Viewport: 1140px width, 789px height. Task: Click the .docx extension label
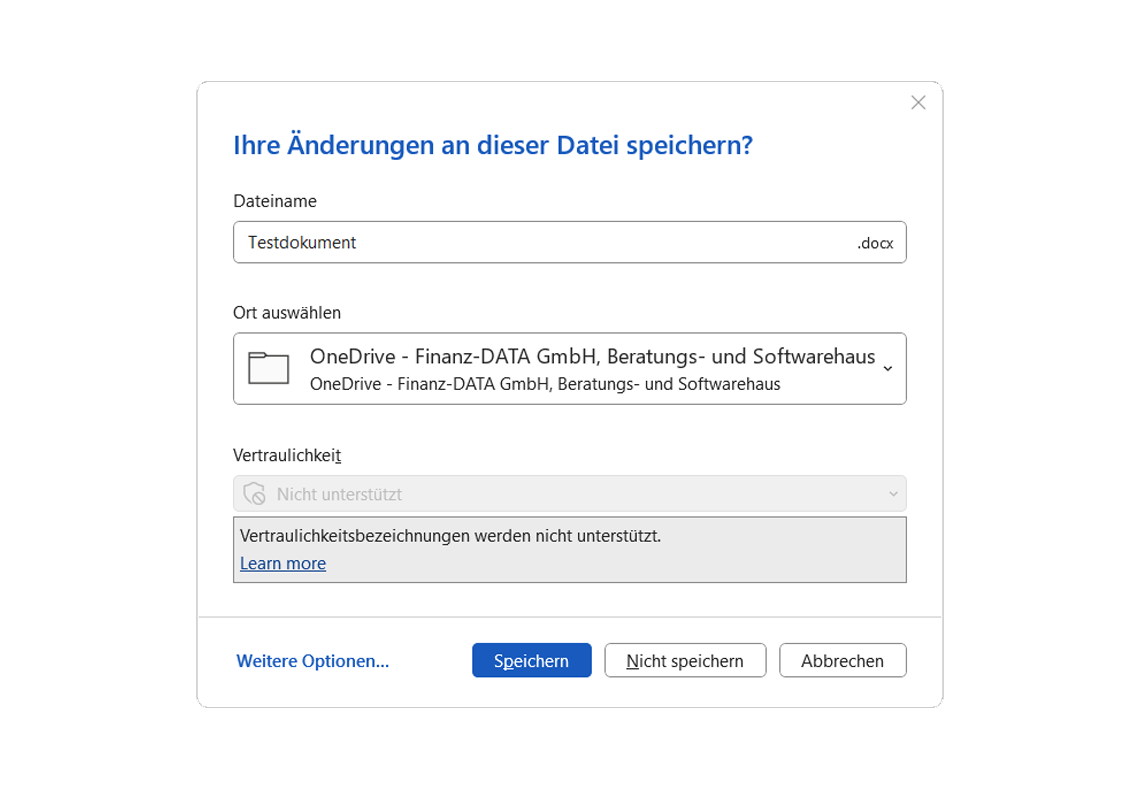pos(875,242)
